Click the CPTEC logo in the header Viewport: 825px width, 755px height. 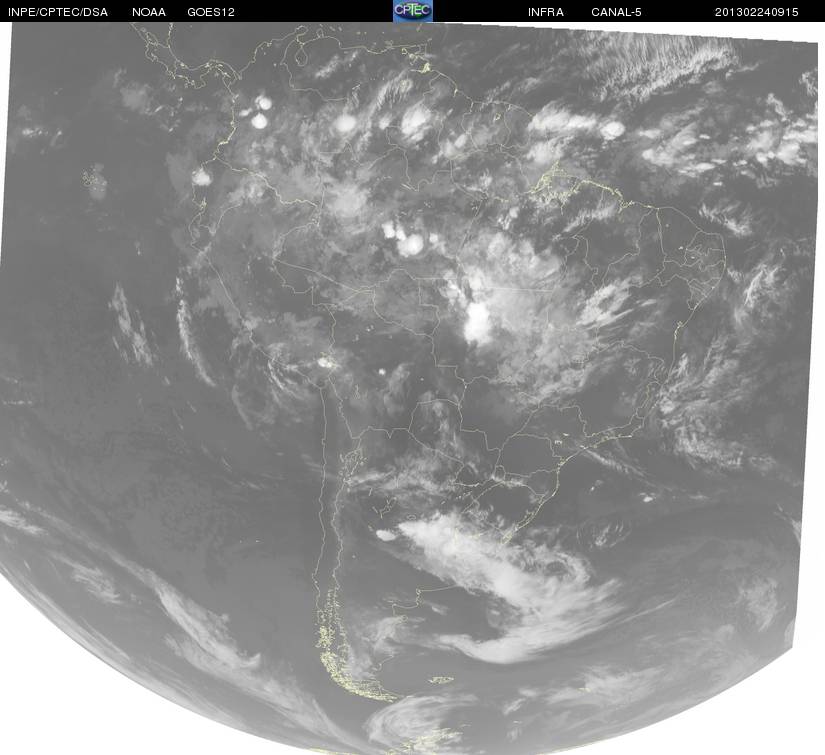coord(413,11)
